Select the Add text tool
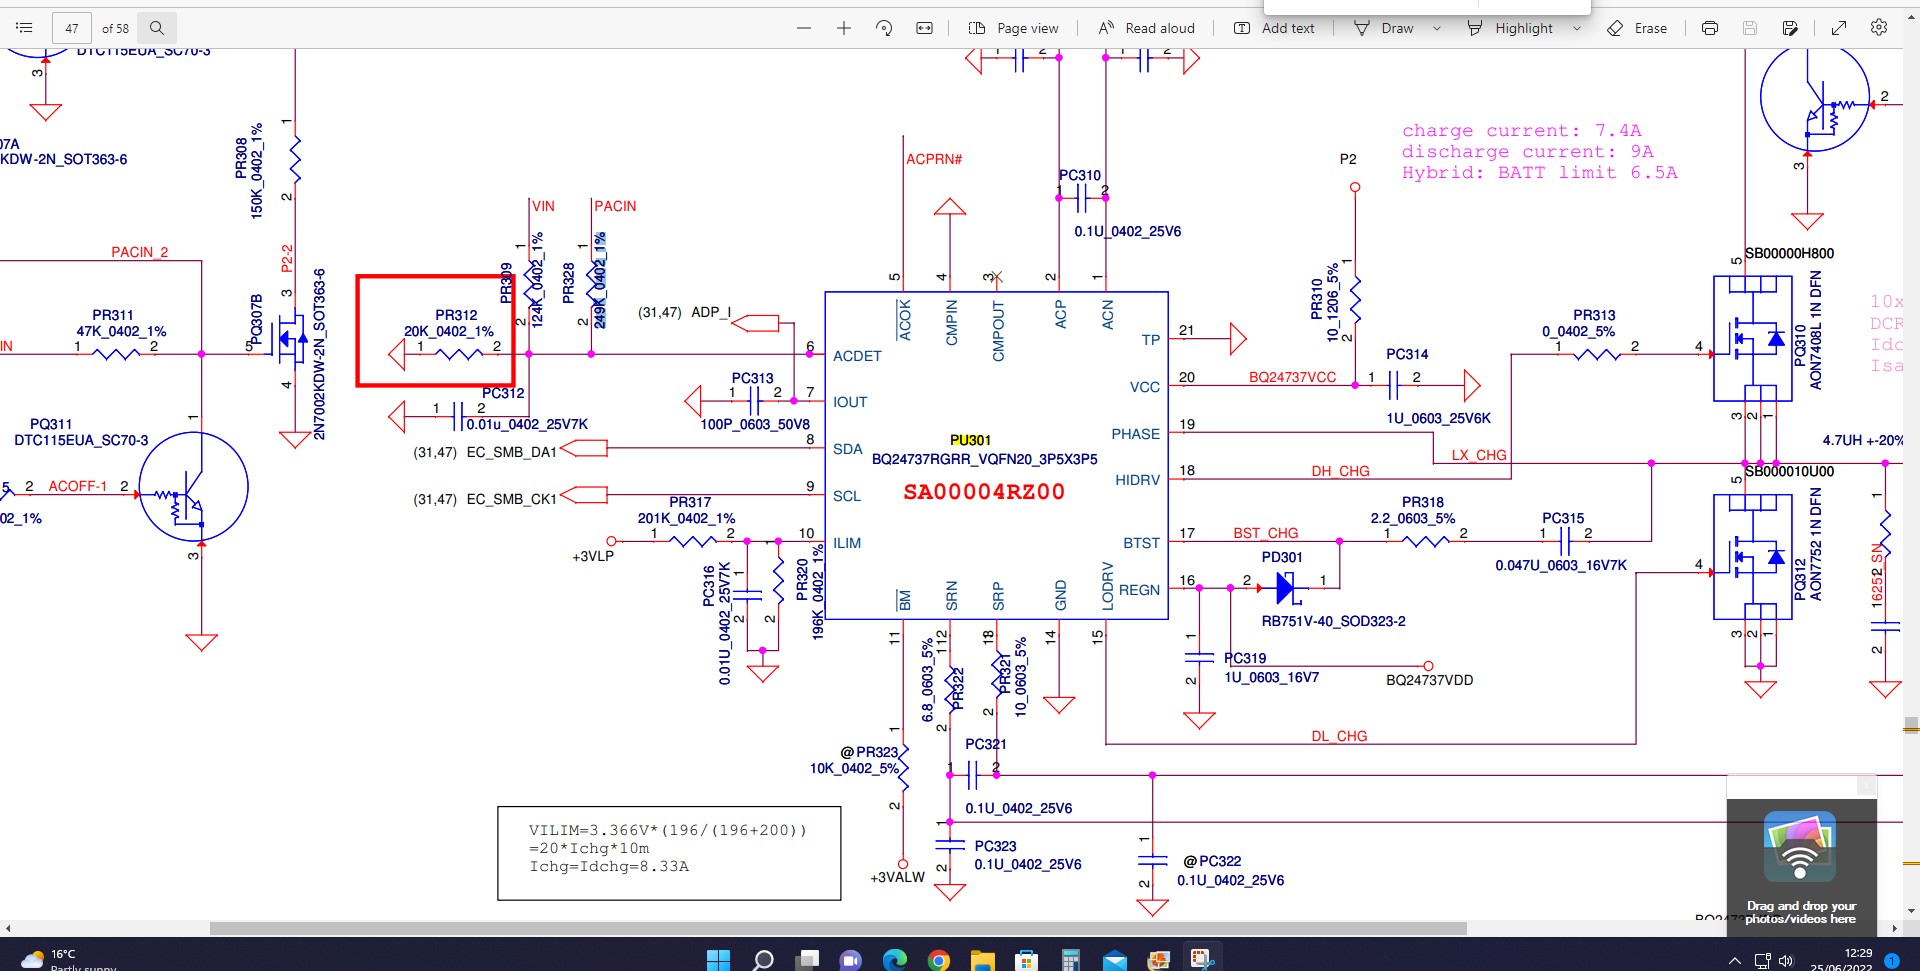Image resolution: width=1920 pixels, height=971 pixels. [1274, 28]
